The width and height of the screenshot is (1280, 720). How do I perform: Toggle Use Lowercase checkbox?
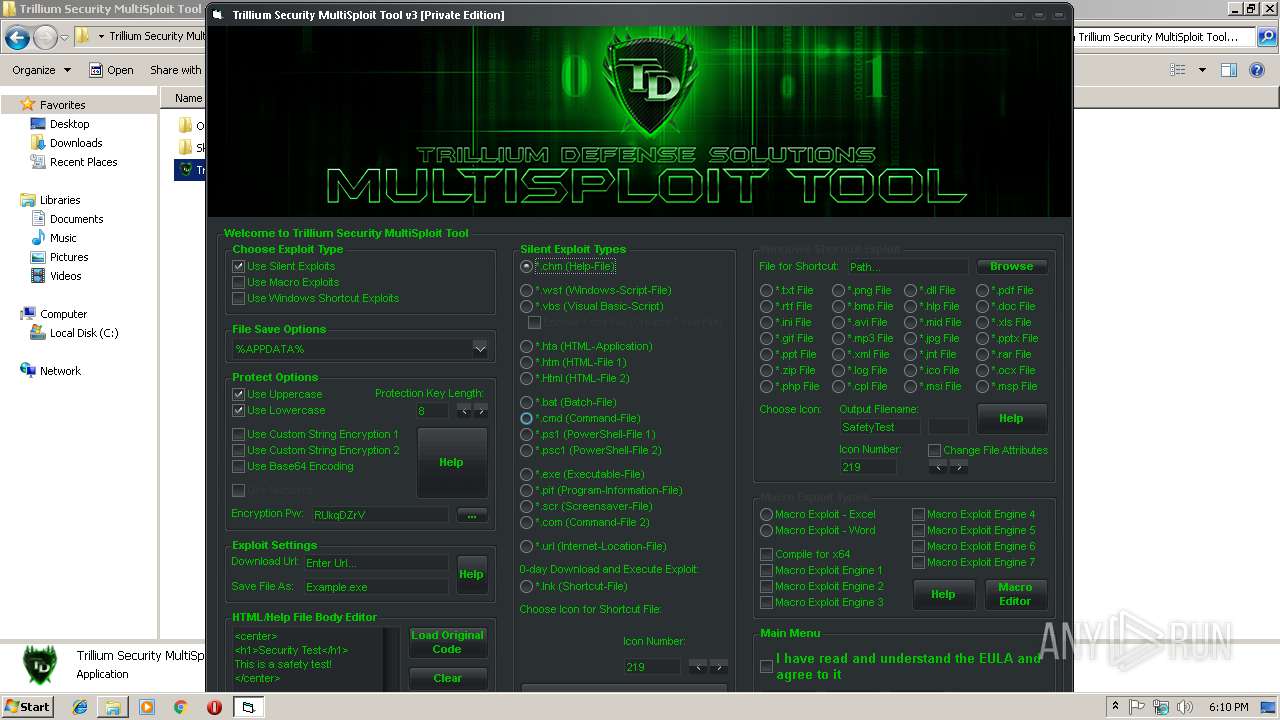pos(238,410)
